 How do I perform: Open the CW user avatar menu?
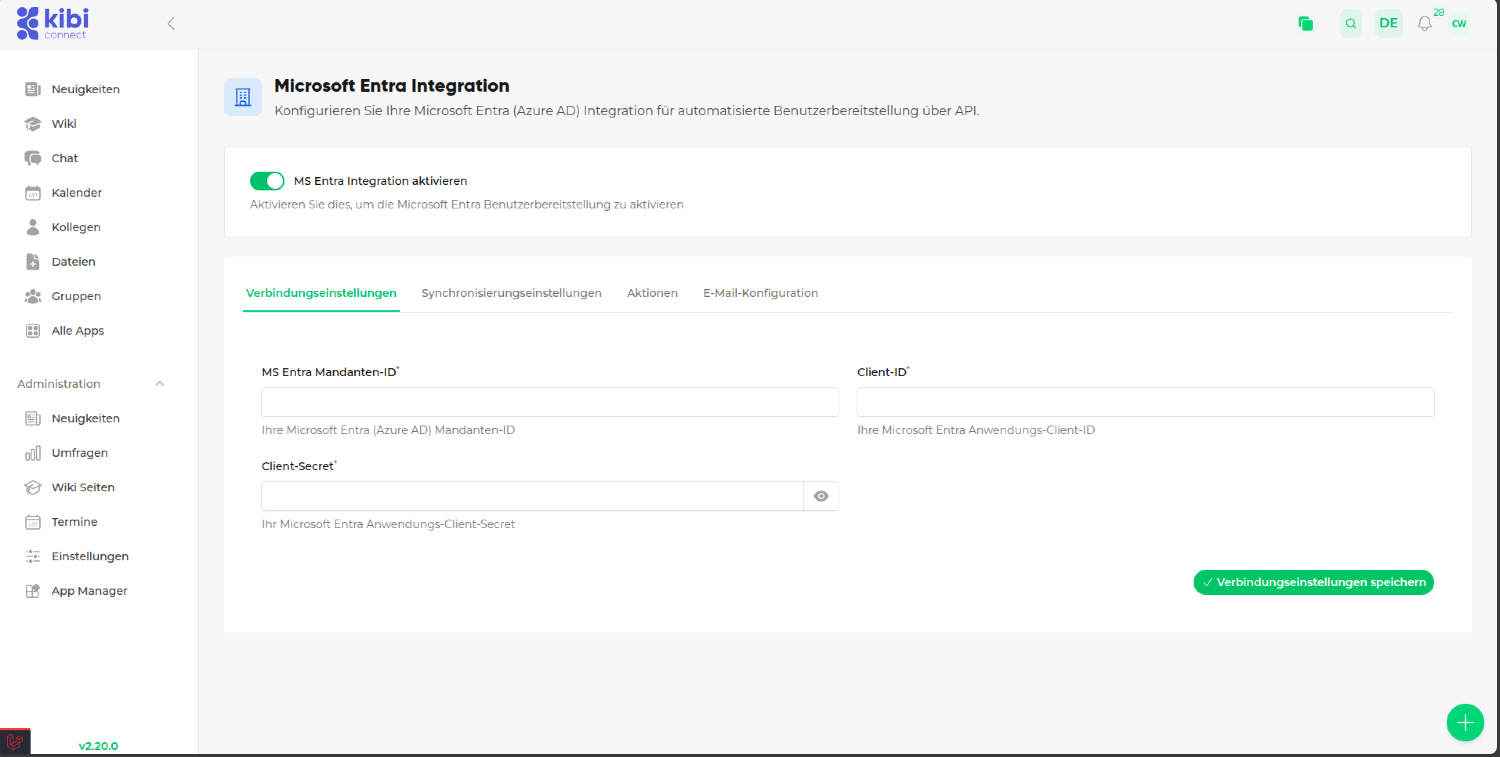1459,24
